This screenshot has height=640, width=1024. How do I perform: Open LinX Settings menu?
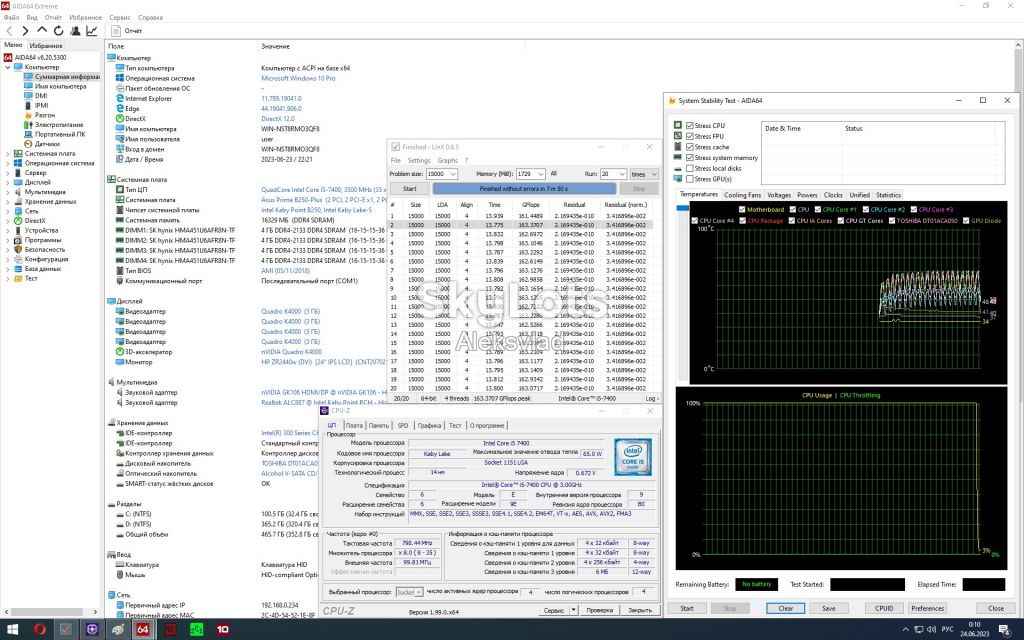click(x=419, y=160)
